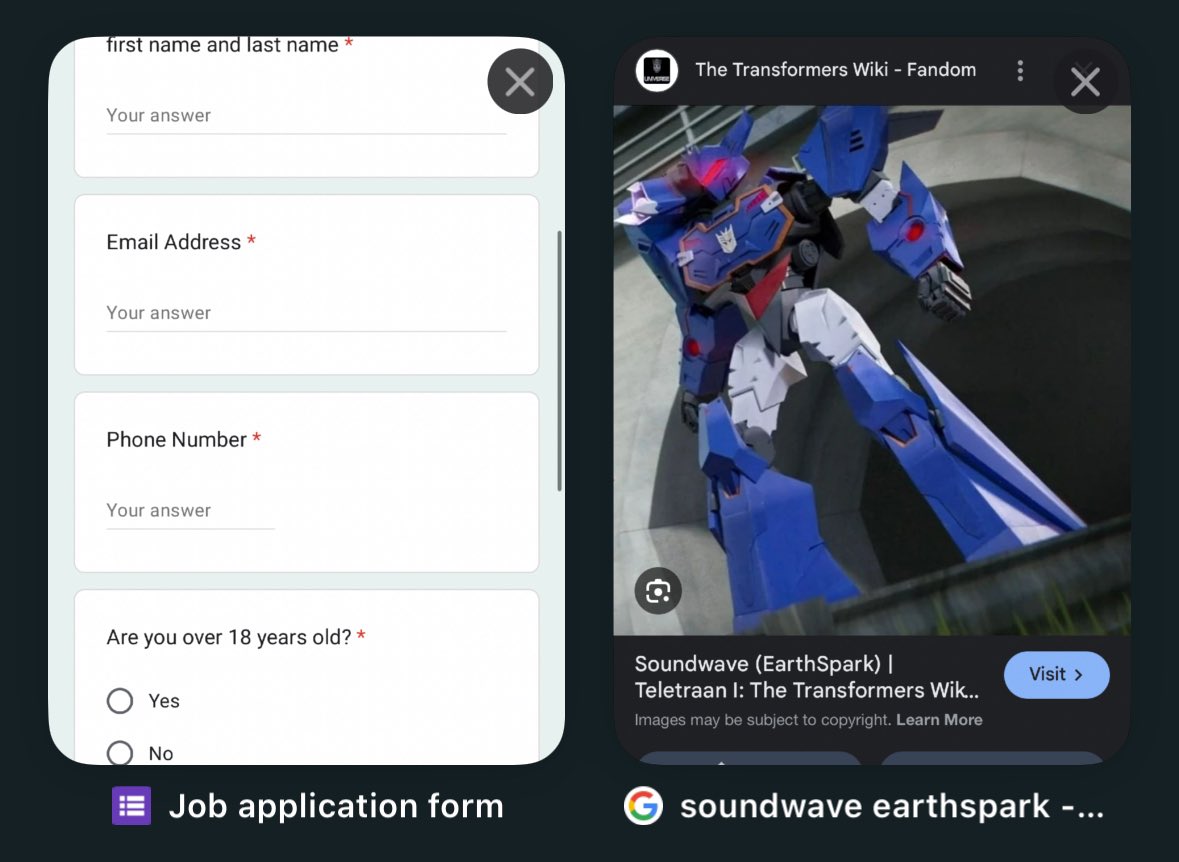The image size is (1179, 862).
Task: Click the first name and last name answer field
Action: pyautogui.click(x=306, y=117)
